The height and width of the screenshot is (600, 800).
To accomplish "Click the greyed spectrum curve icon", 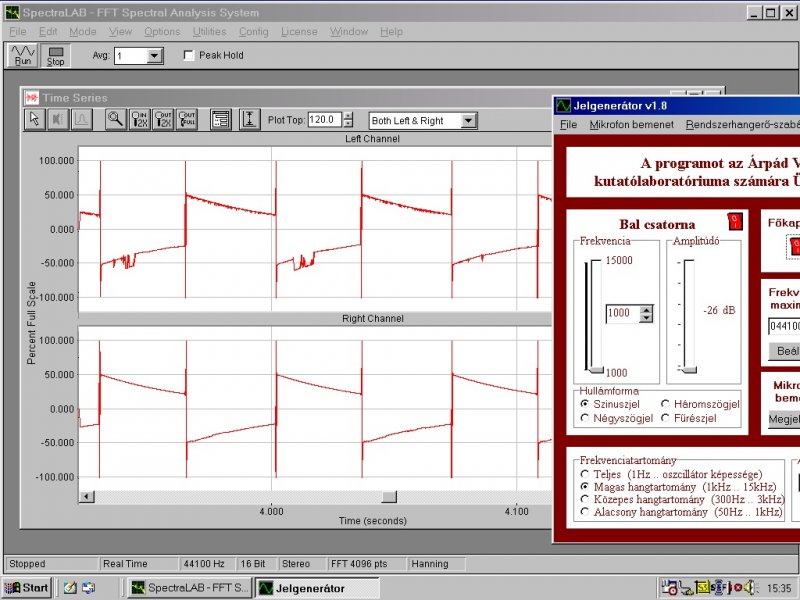I will click(x=81, y=119).
